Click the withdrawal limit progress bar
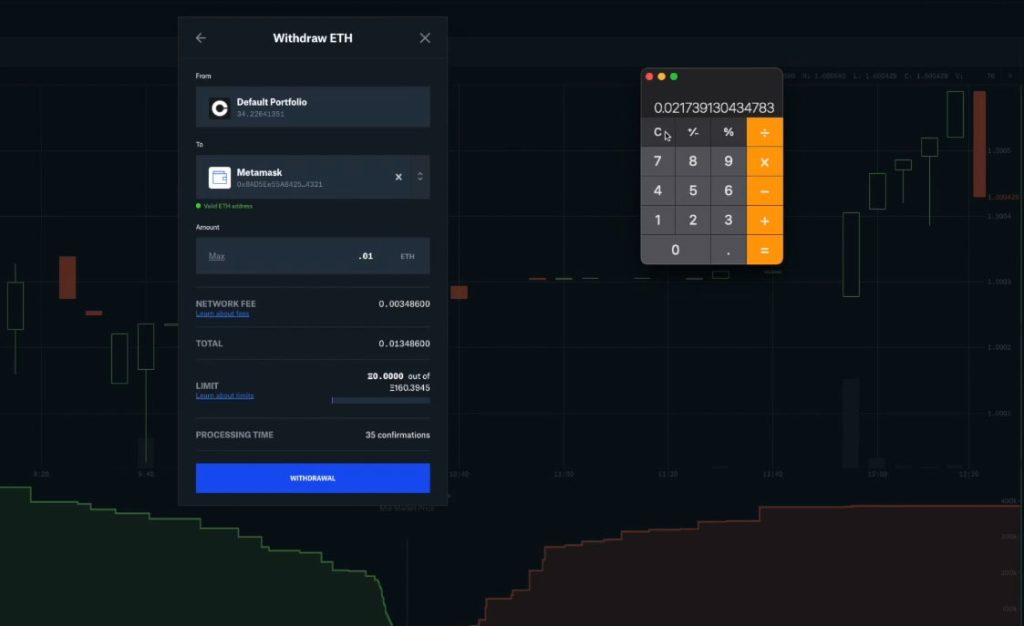Screen dimensions: 1024x626 [381, 400]
